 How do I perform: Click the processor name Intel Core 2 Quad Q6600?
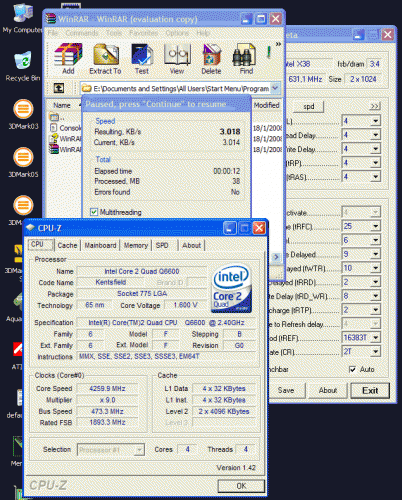pyautogui.click(x=142, y=271)
